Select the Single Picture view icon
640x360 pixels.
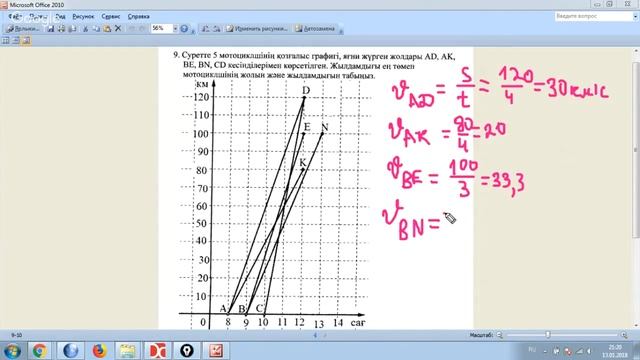(26, 40)
